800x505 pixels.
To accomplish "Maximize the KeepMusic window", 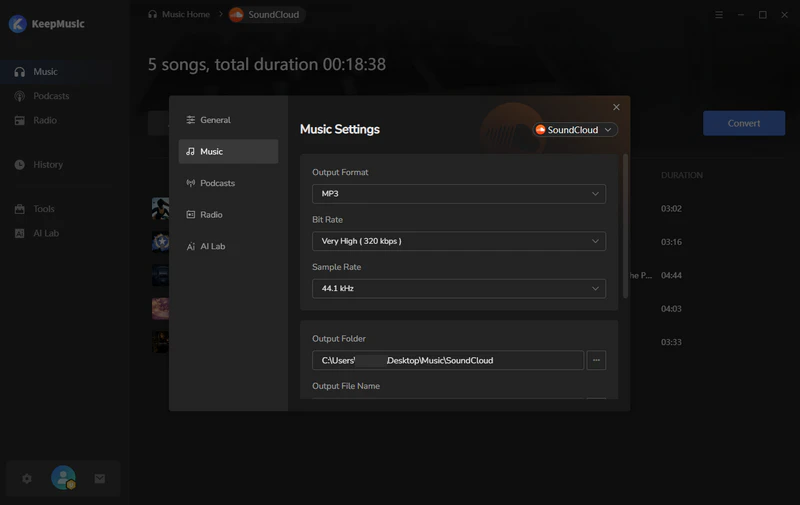I will pos(763,15).
